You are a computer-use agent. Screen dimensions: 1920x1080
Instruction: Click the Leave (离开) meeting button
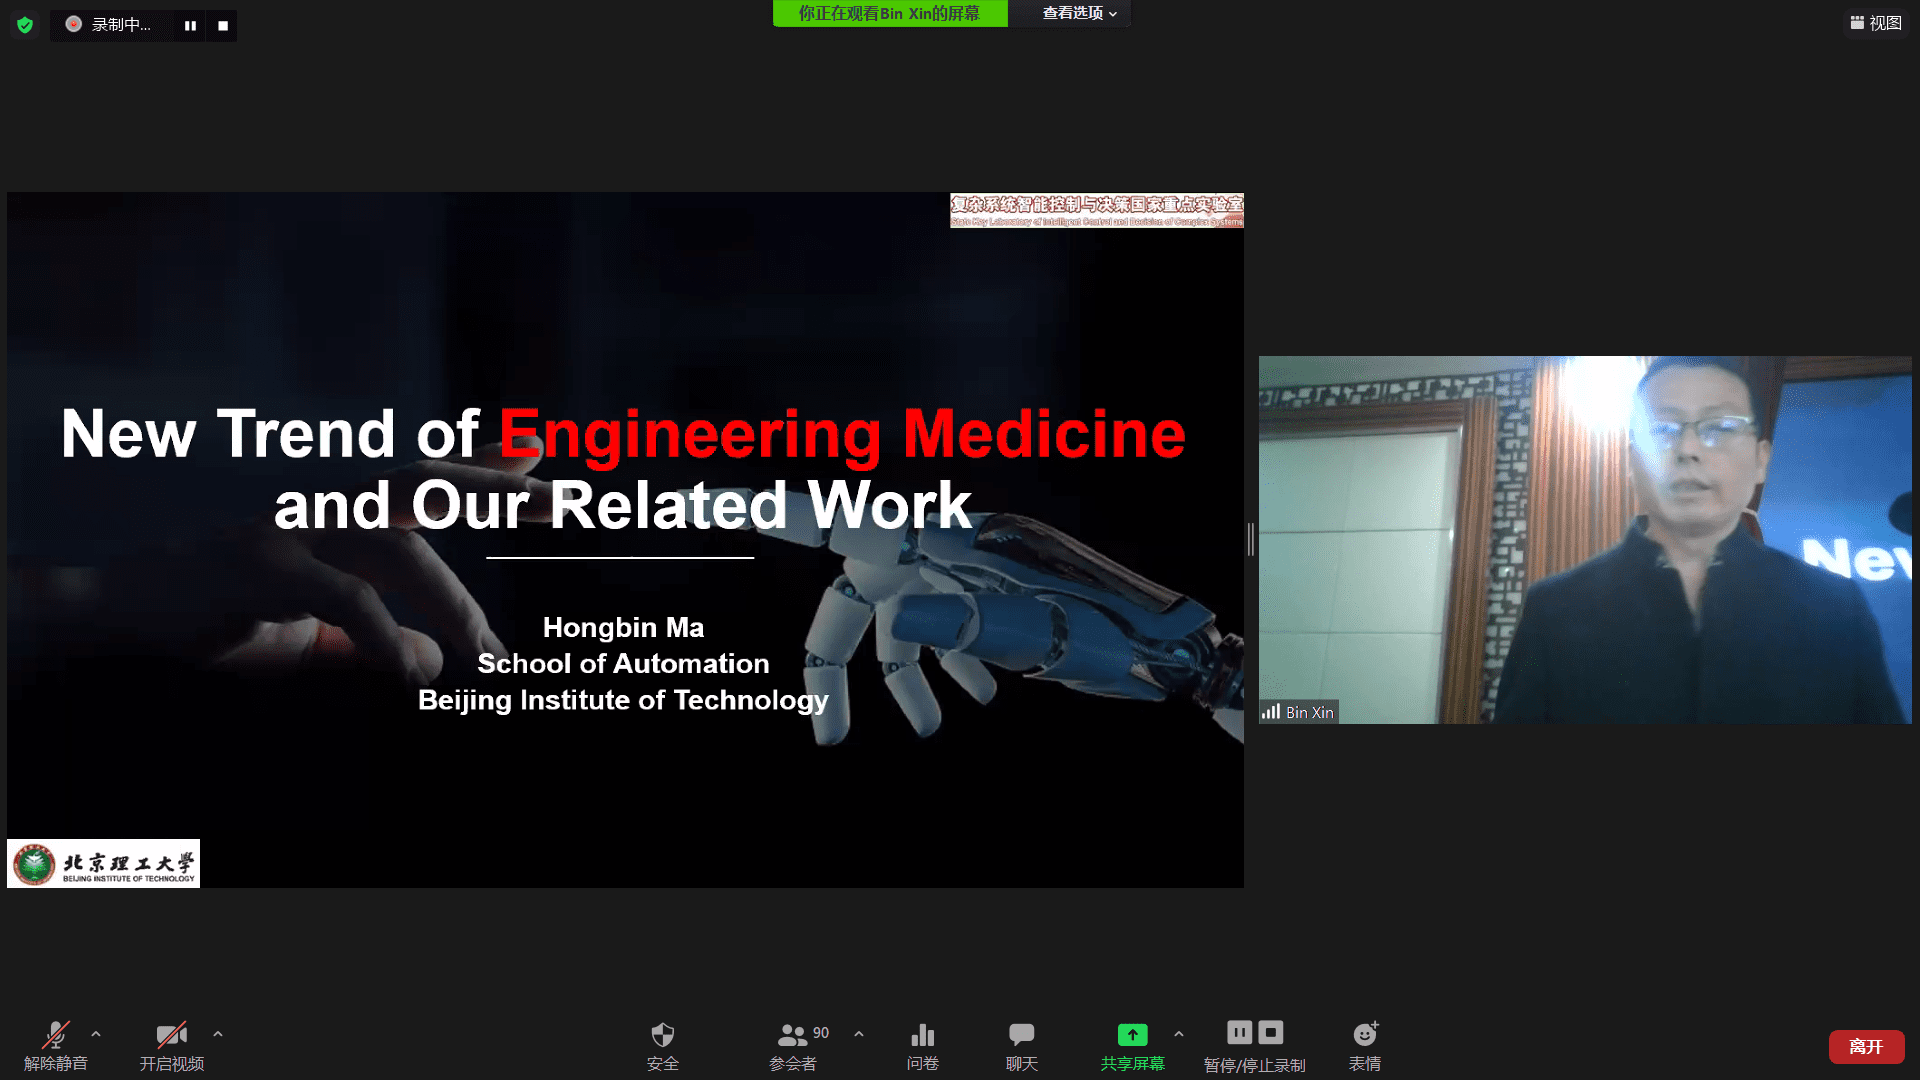[x=1865, y=1047]
